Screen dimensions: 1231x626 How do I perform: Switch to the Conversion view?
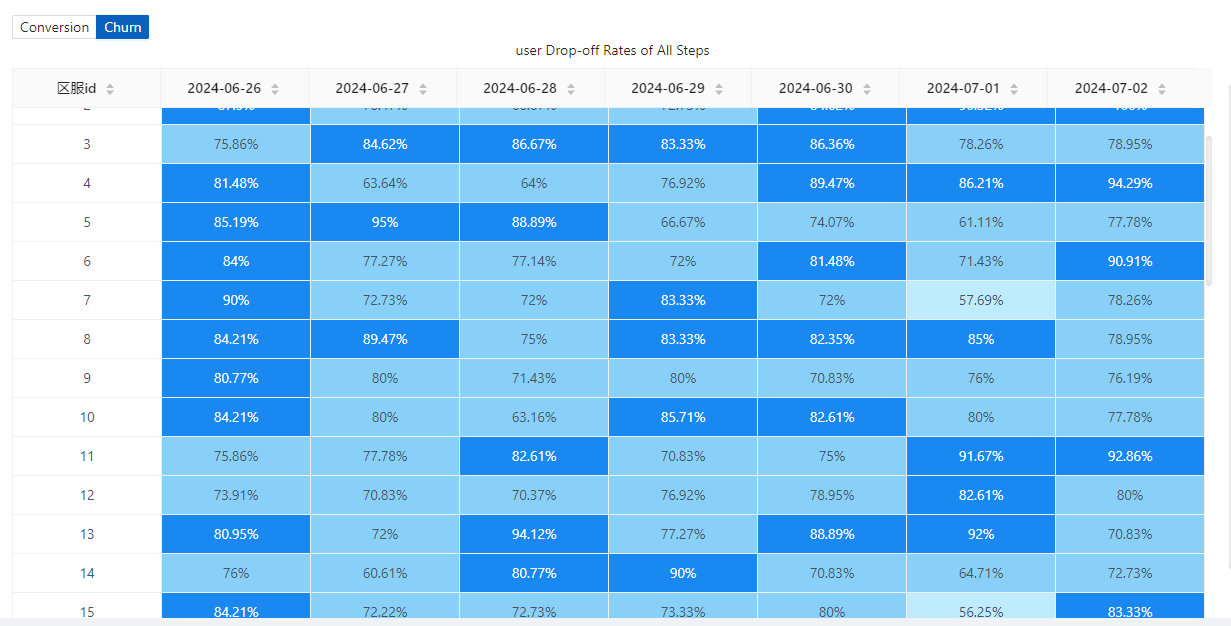[55, 27]
